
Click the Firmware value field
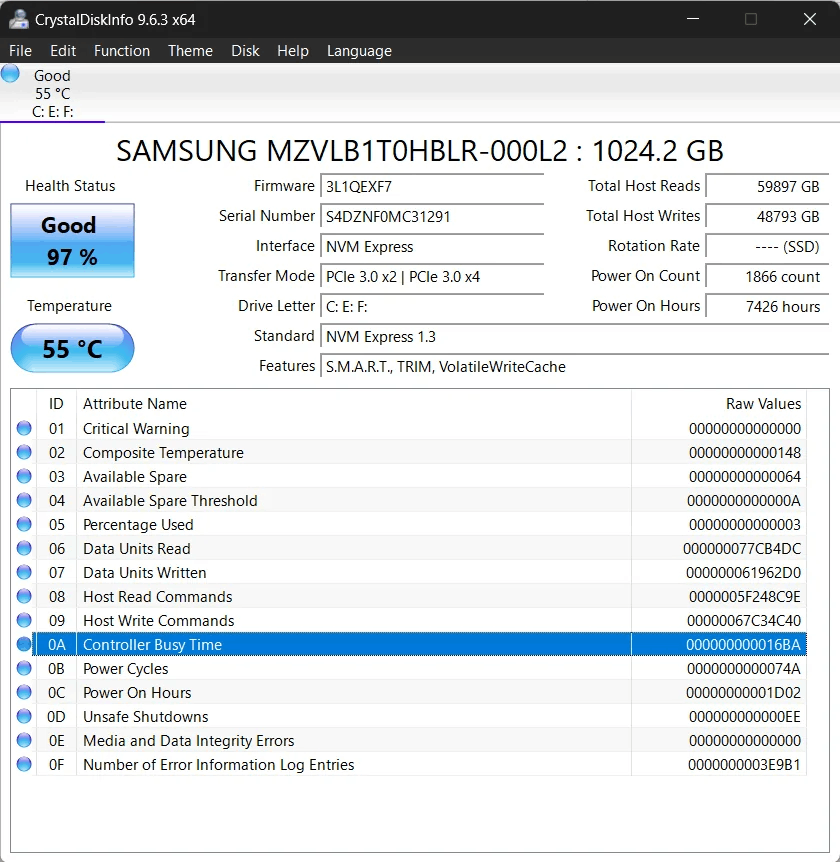[432, 187]
